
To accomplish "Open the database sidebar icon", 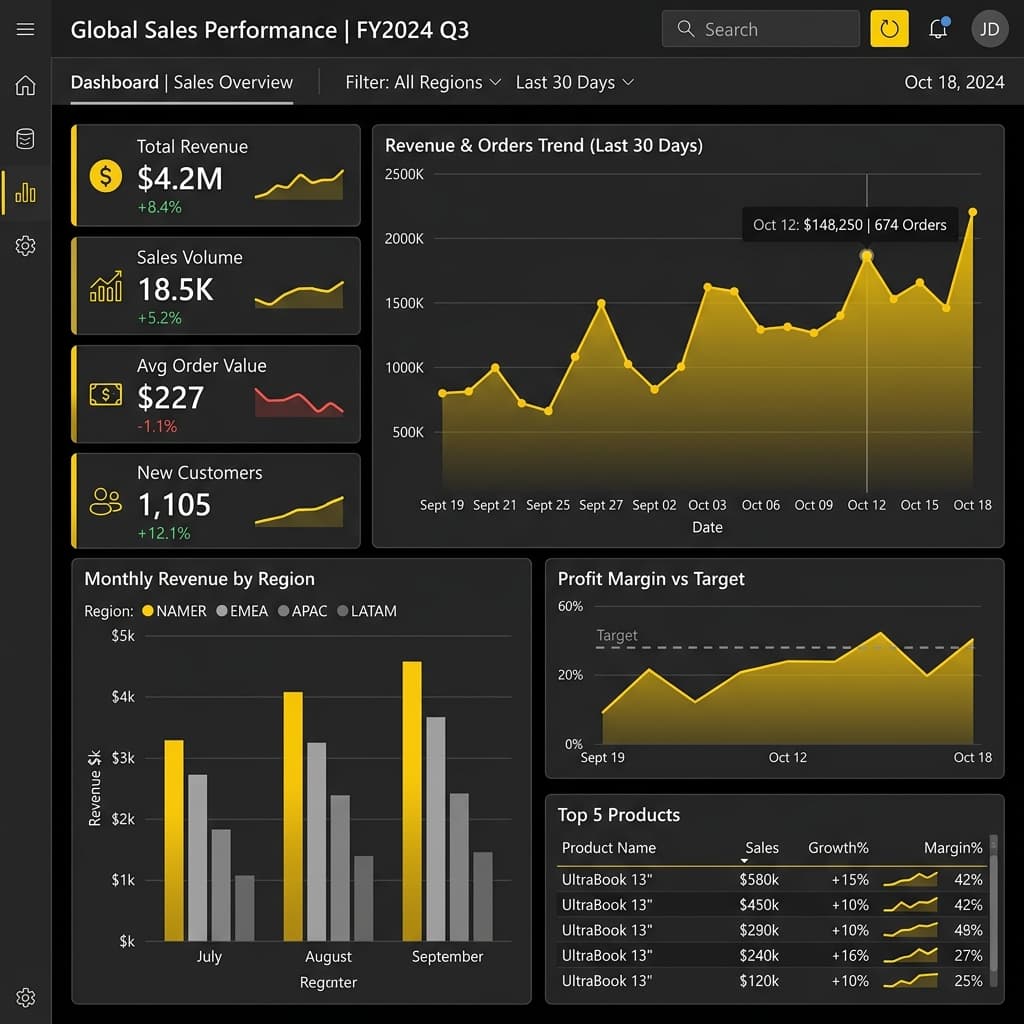I will 25,138.
